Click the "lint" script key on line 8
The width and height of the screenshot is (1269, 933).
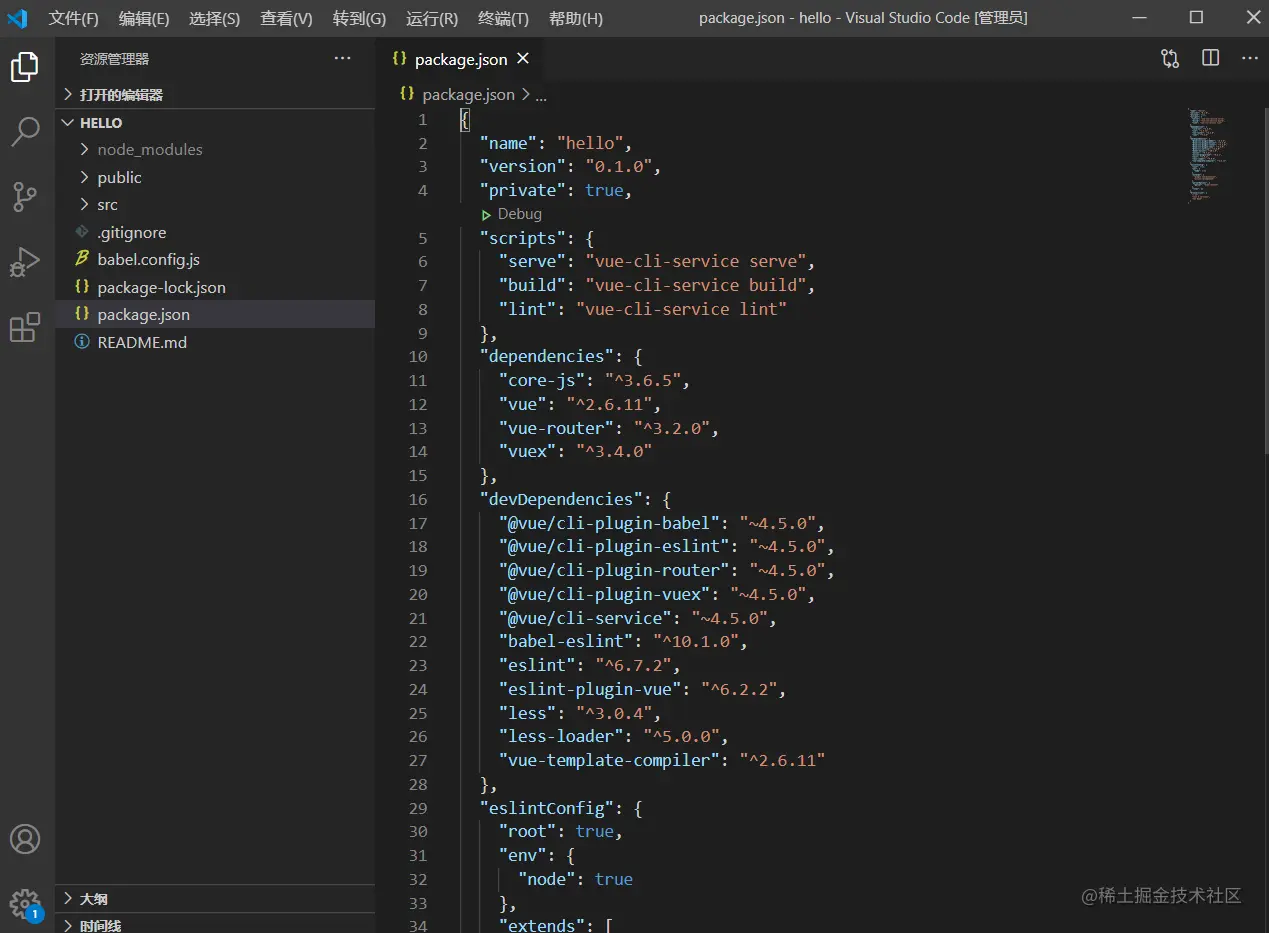[528, 309]
